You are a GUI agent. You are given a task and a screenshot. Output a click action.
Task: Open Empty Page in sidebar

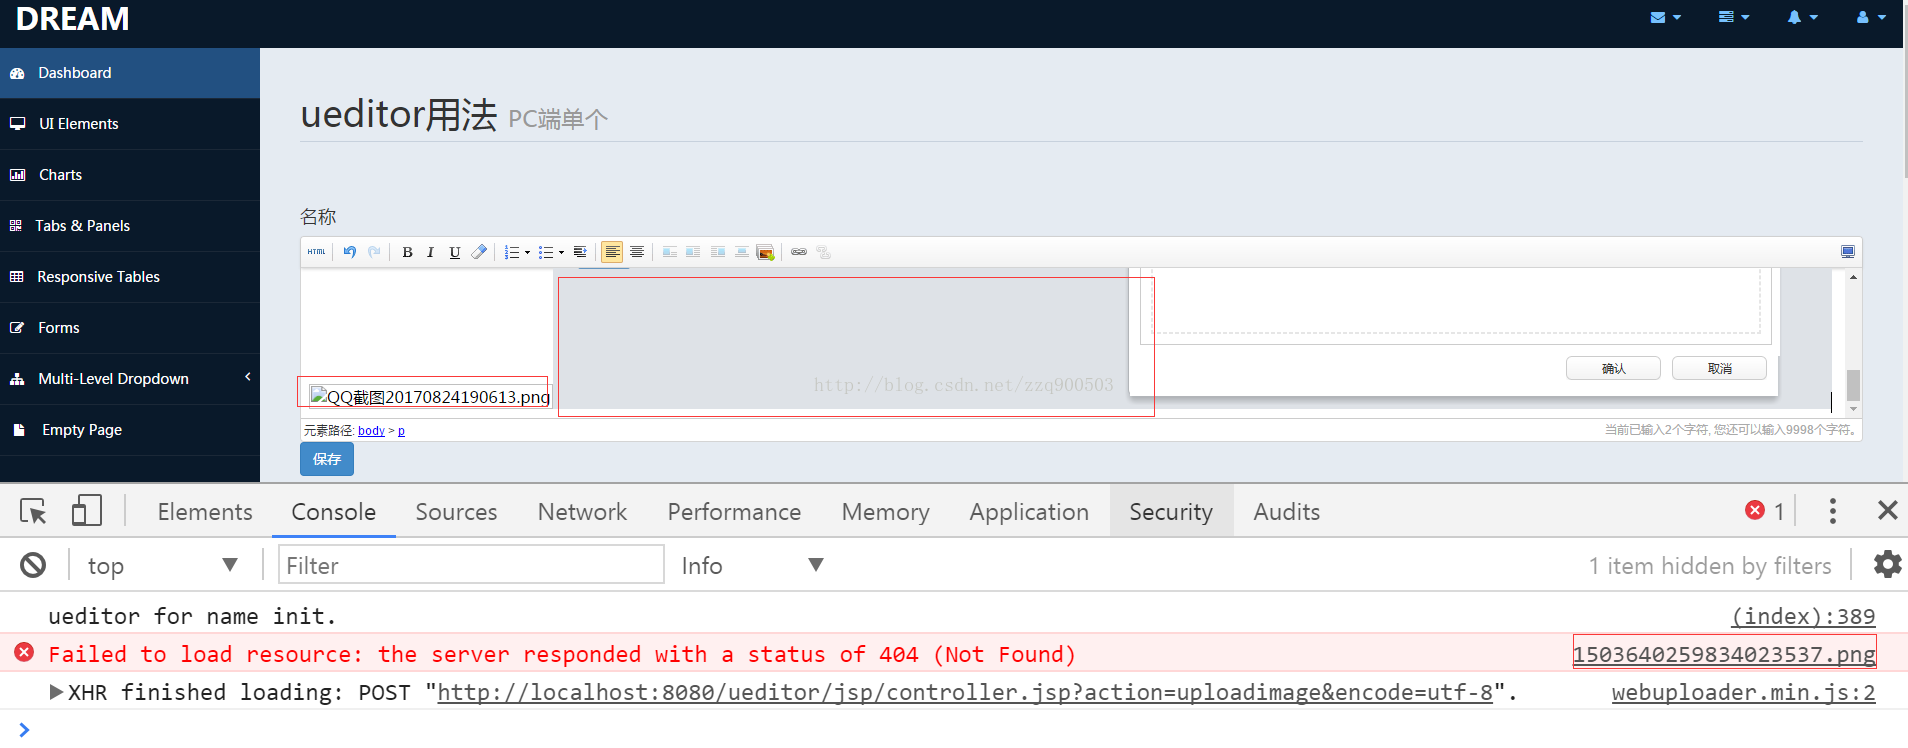pos(130,430)
